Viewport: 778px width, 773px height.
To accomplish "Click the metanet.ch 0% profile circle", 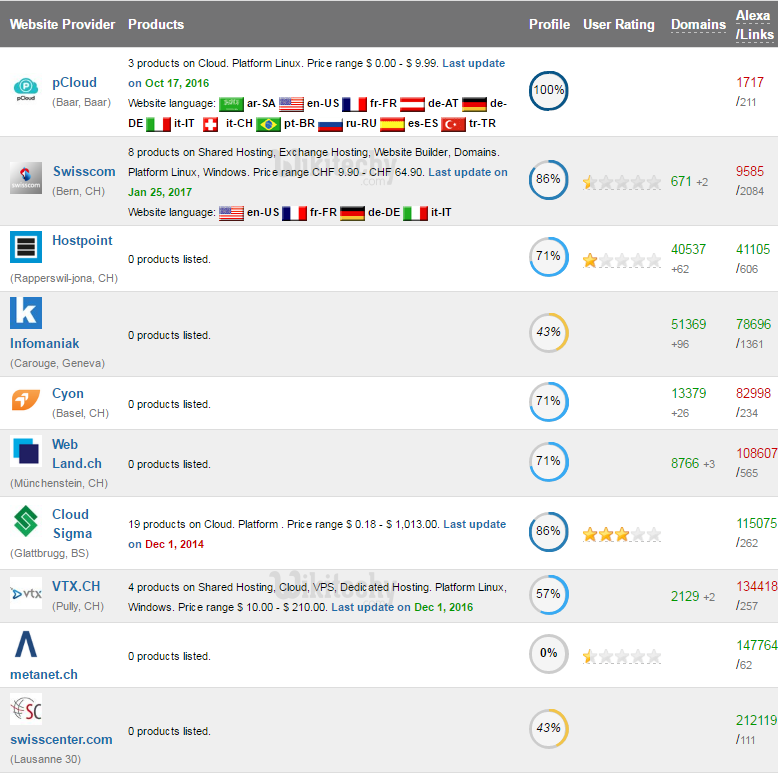I will pos(548,653).
